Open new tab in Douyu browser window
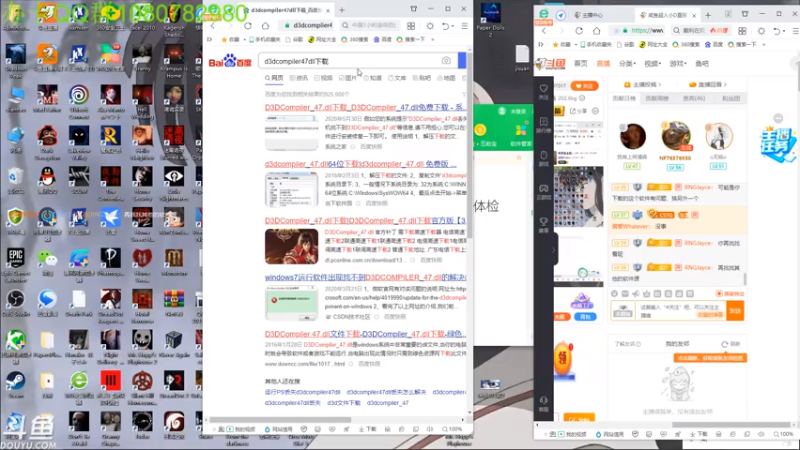This screenshot has height=450, width=800. [708, 15]
